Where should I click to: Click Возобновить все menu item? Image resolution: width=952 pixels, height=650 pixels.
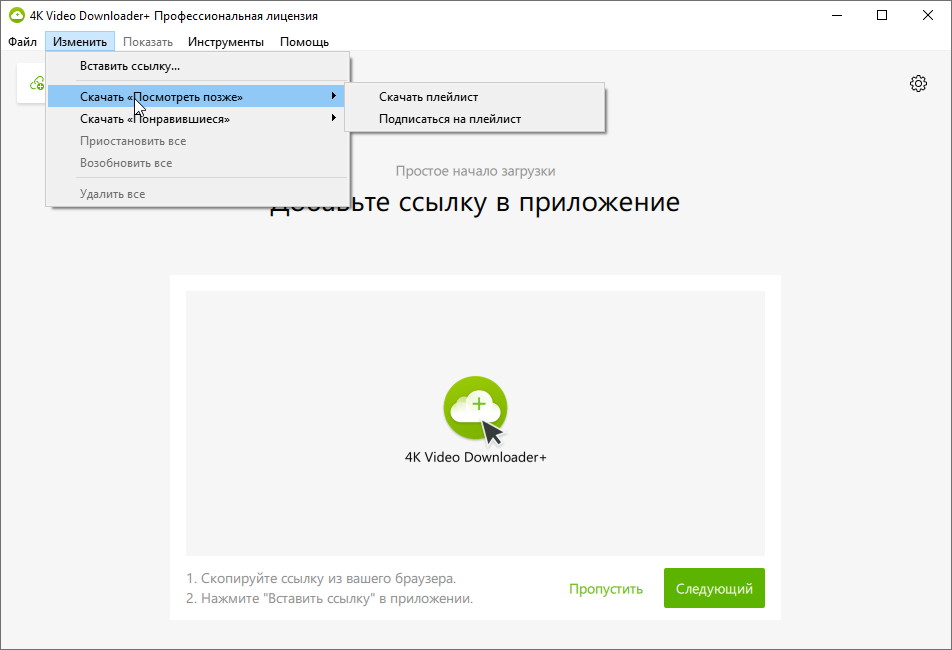196,163
